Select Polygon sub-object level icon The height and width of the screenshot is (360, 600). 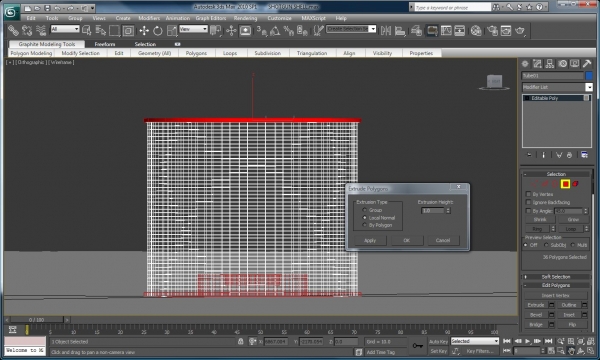(x=565, y=184)
